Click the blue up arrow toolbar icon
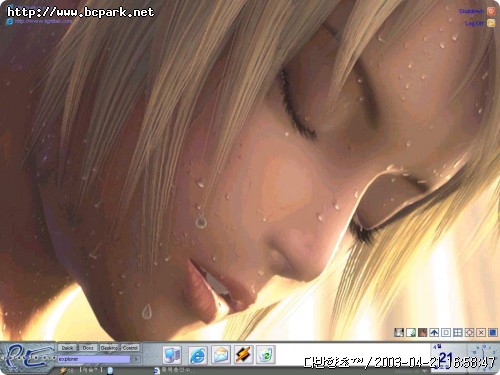Viewport: 500px width, 375px height. coord(434,332)
